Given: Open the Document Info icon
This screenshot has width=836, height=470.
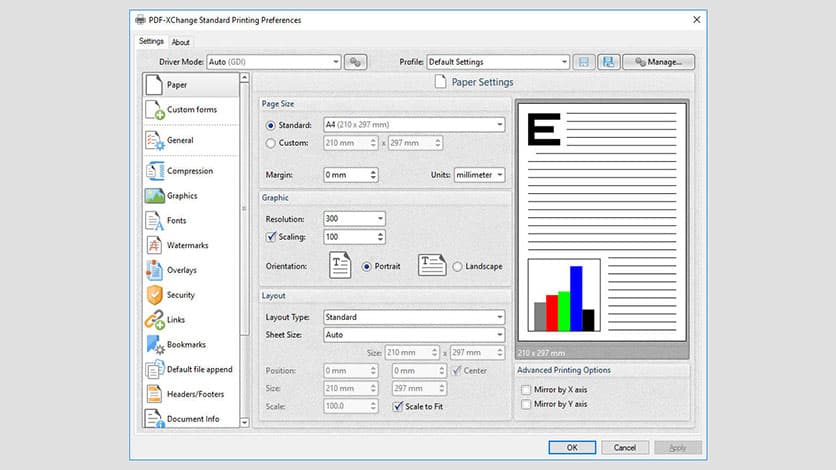Looking at the screenshot, I should click(x=155, y=418).
